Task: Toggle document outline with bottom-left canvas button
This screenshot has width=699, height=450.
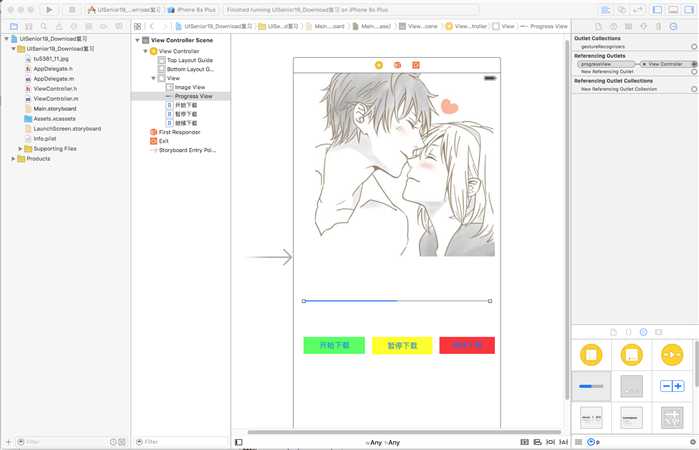Action: click(239, 442)
